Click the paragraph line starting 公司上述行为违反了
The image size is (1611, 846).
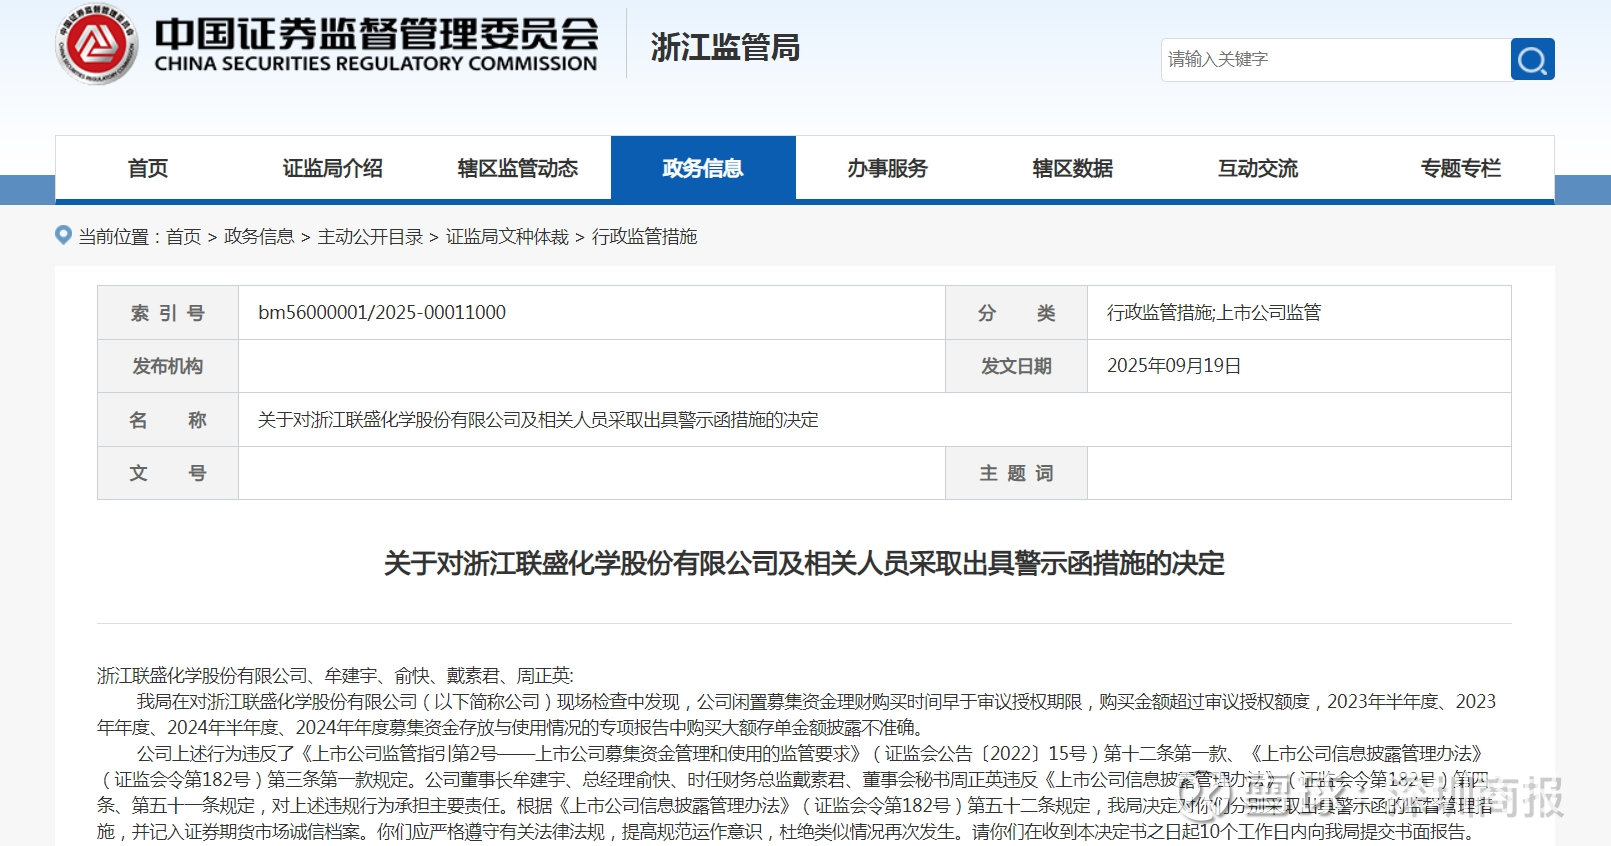pyautogui.click(x=809, y=754)
